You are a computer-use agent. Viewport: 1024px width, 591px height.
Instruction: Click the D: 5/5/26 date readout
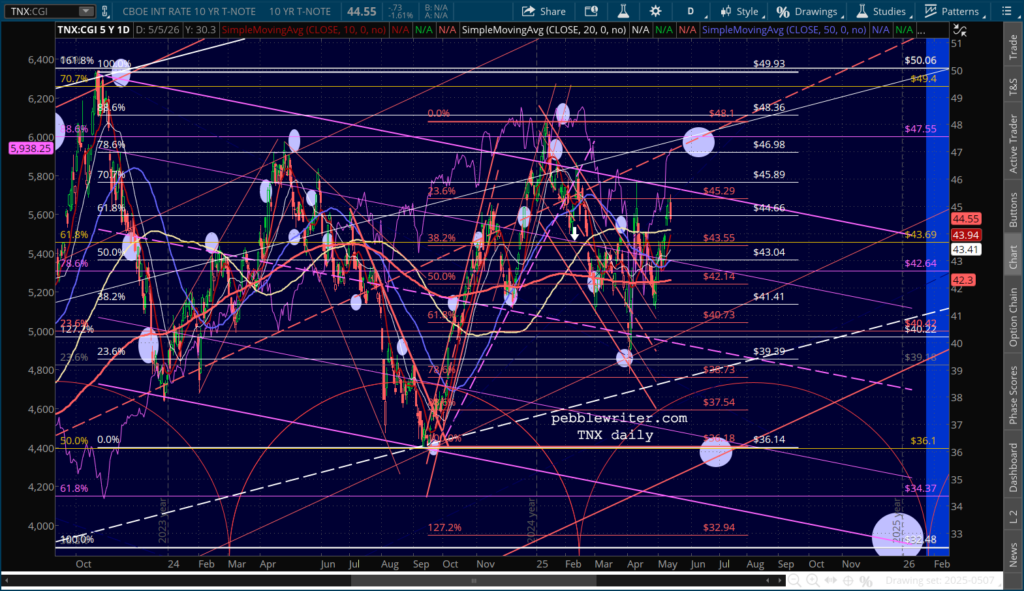(x=155, y=30)
